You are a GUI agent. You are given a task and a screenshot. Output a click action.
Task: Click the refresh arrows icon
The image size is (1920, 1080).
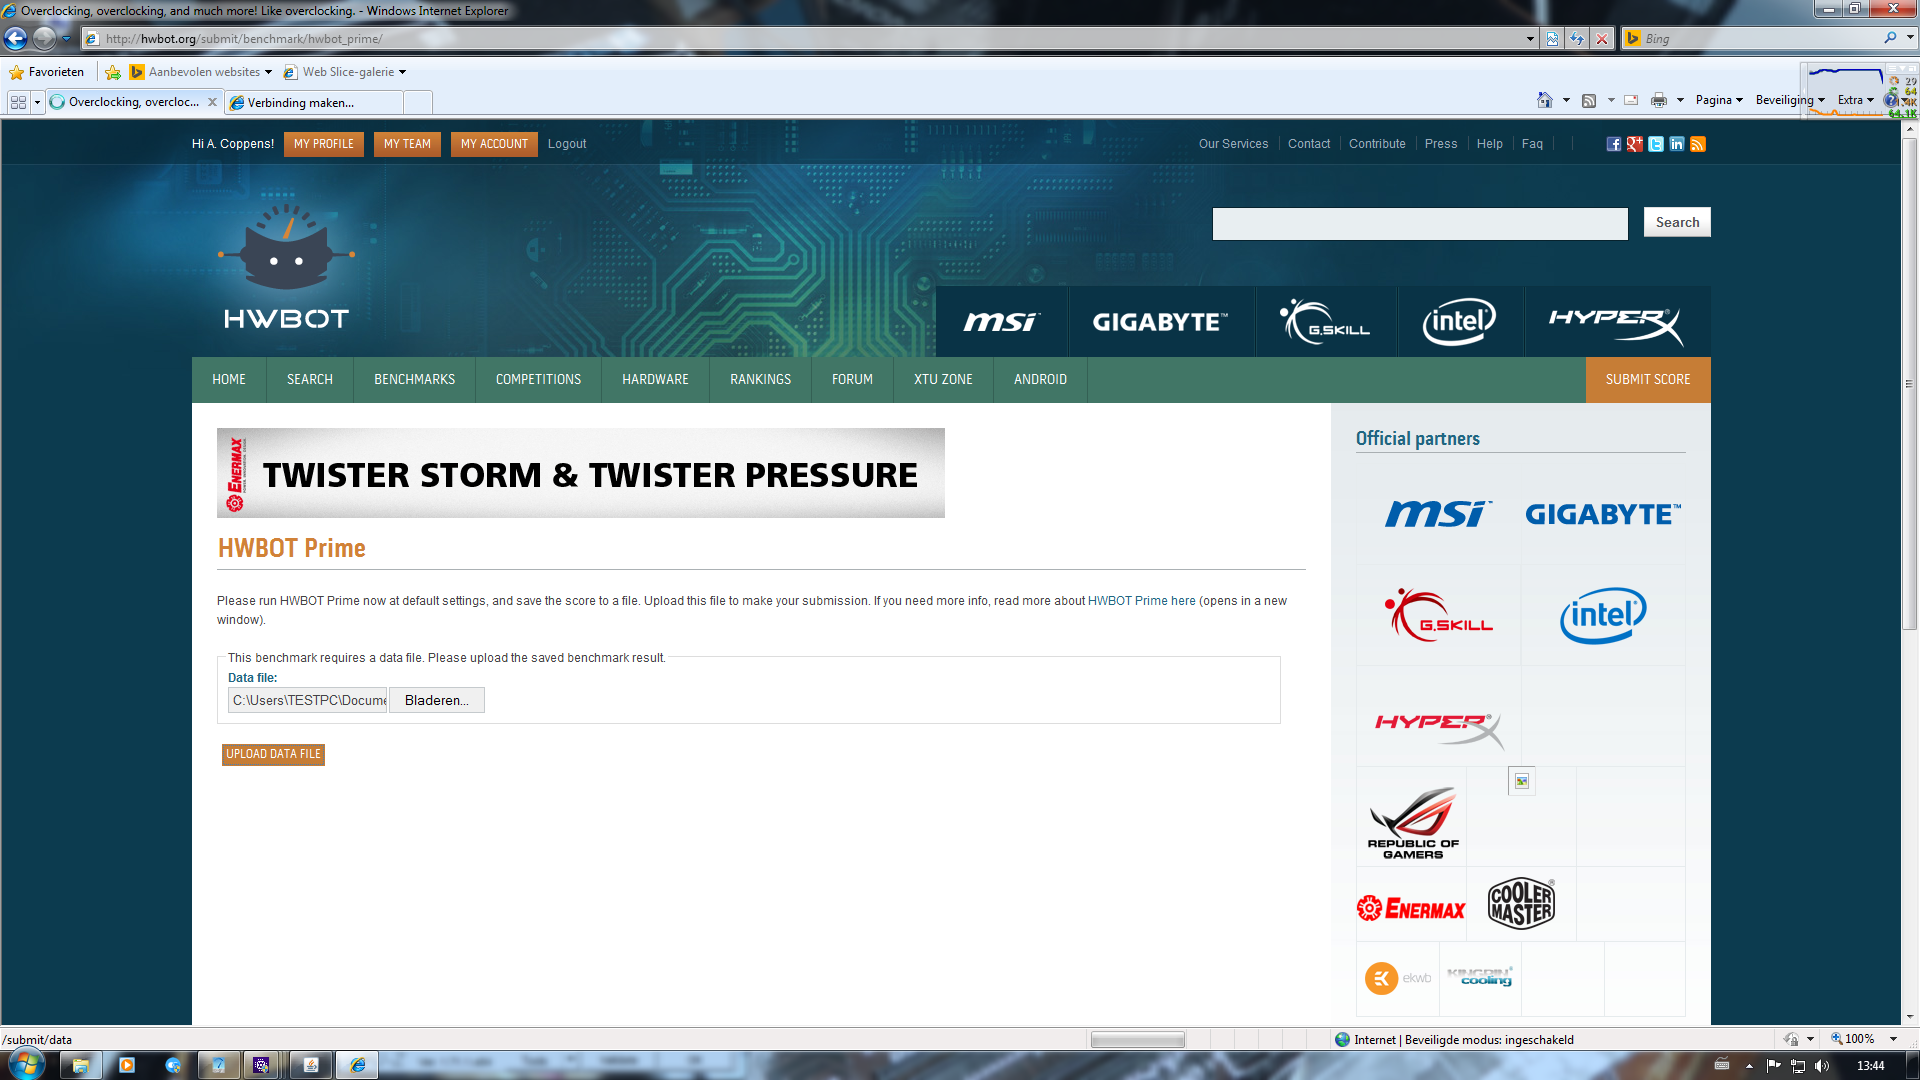[x=1577, y=38]
